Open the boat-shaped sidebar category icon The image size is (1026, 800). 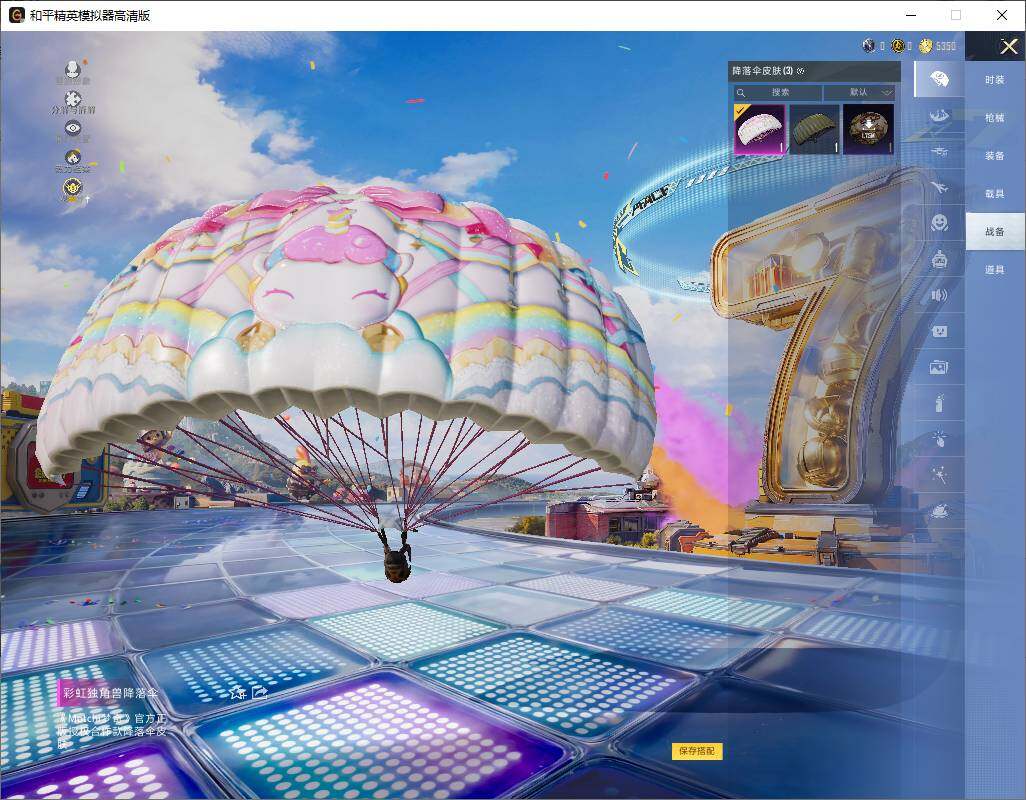click(939, 116)
